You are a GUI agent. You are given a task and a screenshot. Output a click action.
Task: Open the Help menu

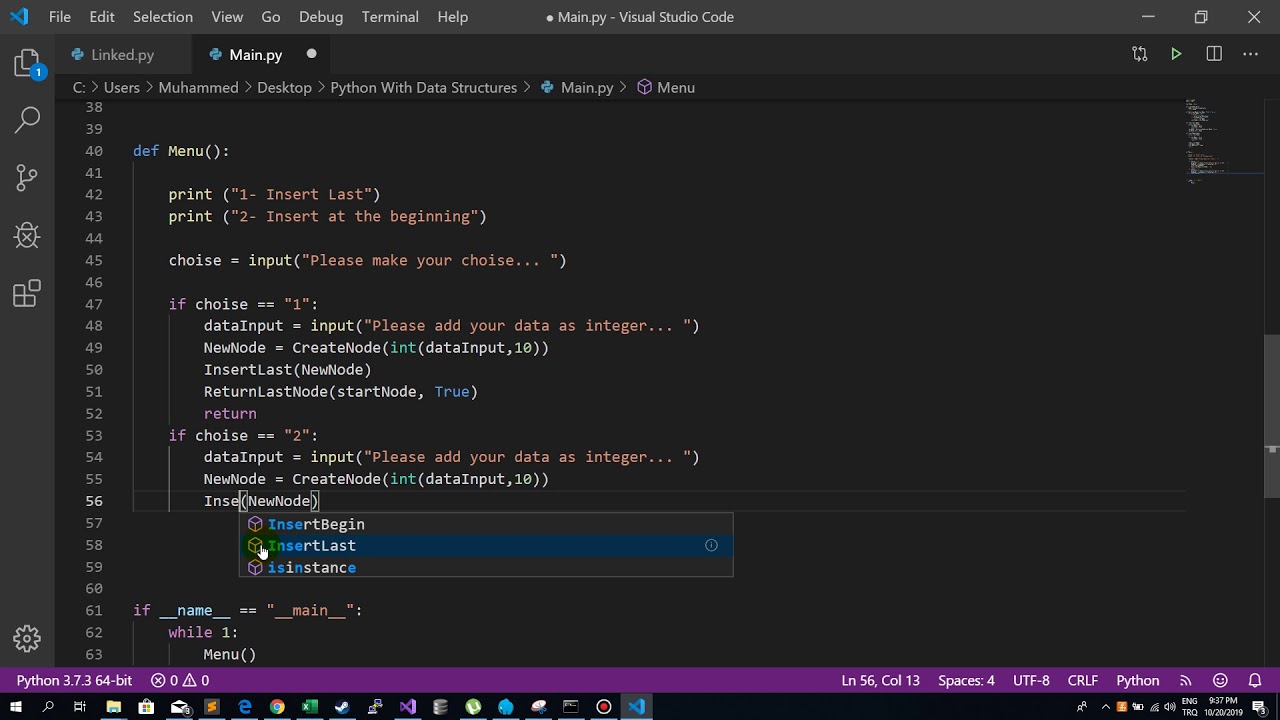pyautogui.click(x=453, y=17)
